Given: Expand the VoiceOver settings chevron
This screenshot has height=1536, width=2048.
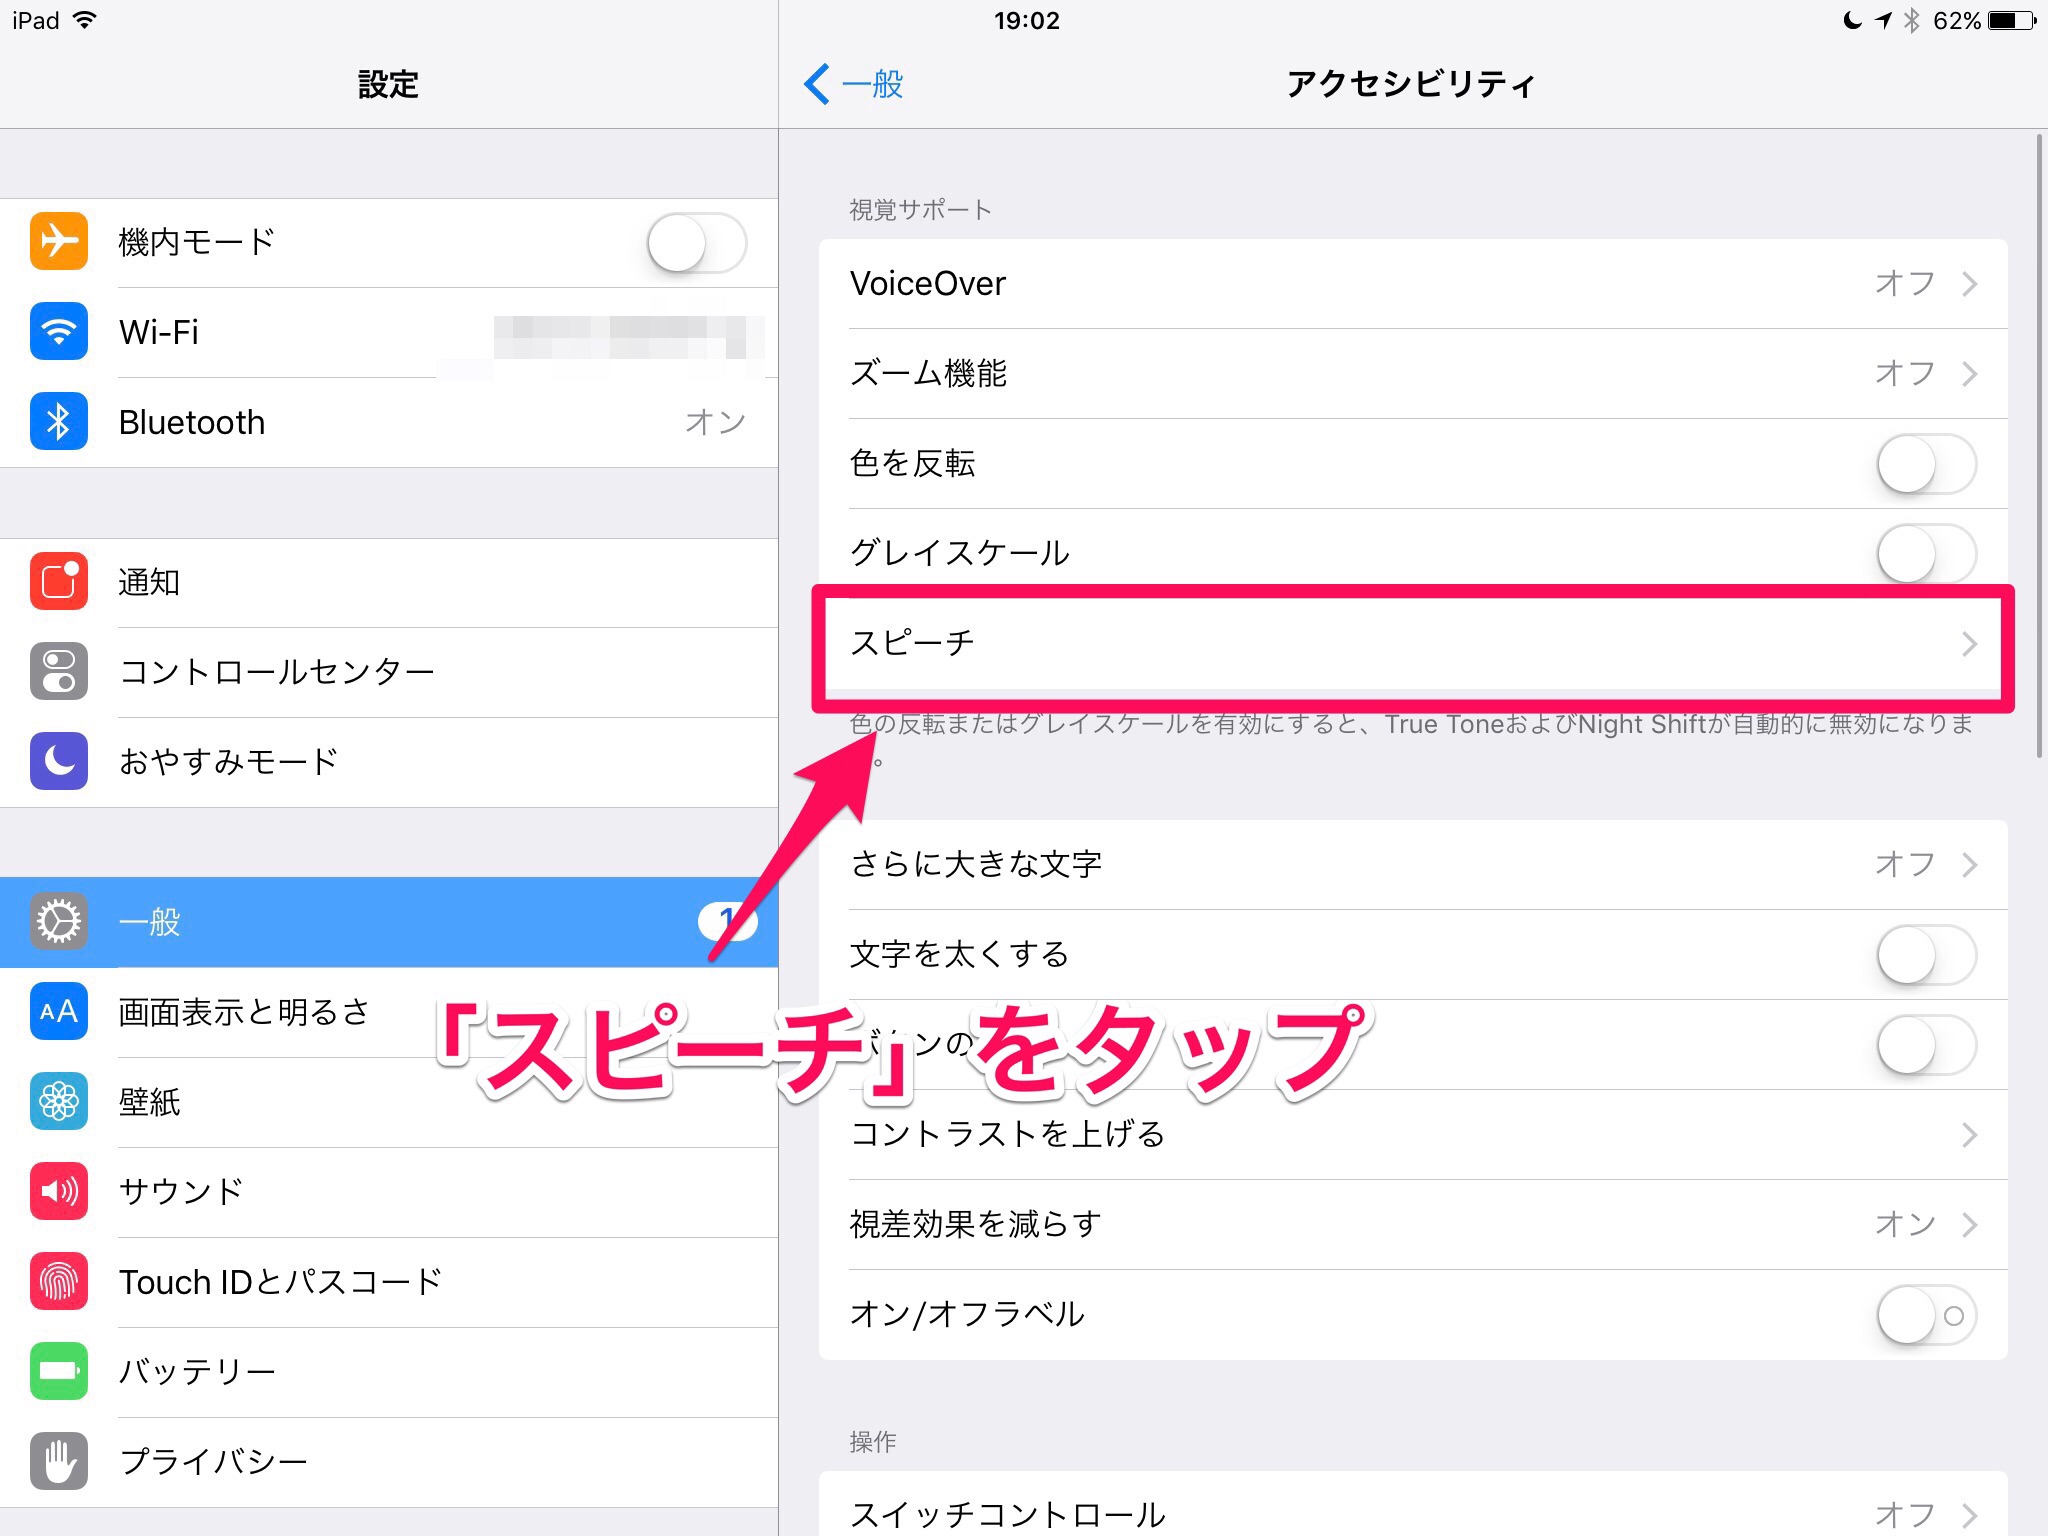Looking at the screenshot, I should pyautogui.click(x=1969, y=284).
